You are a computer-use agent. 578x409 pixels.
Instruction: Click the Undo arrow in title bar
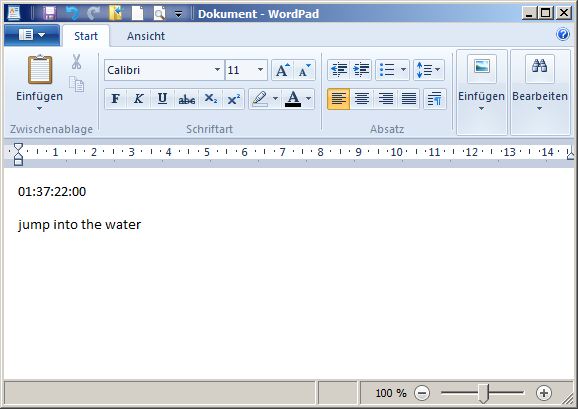pyautogui.click(x=72, y=14)
